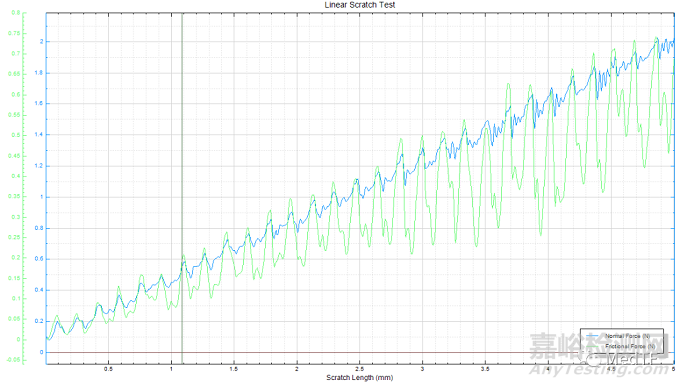Click the 0.8 label on green friction axis
The height and width of the screenshot is (387, 680).
point(16,13)
